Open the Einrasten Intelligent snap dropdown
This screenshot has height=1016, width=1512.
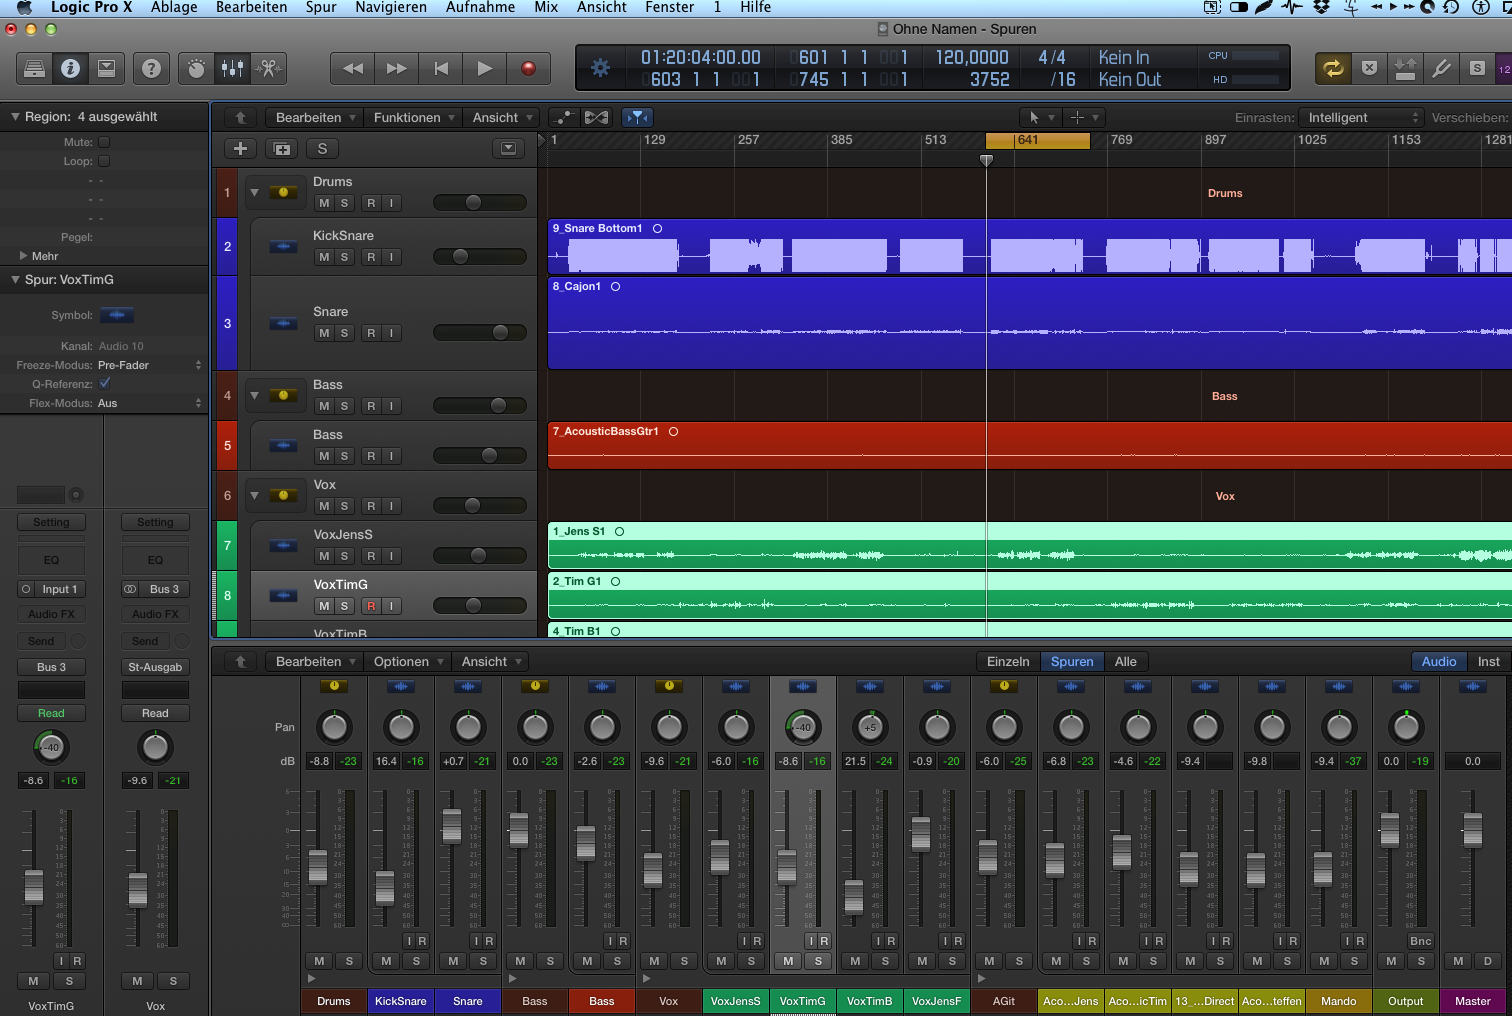click(x=1361, y=117)
